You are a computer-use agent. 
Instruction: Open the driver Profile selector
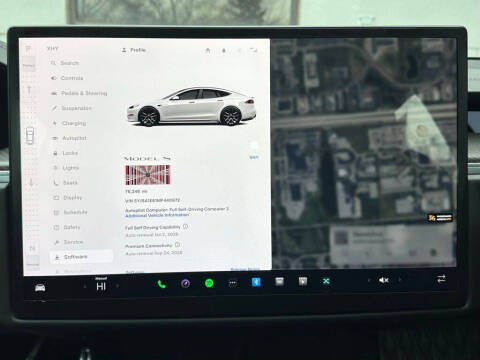coord(134,50)
